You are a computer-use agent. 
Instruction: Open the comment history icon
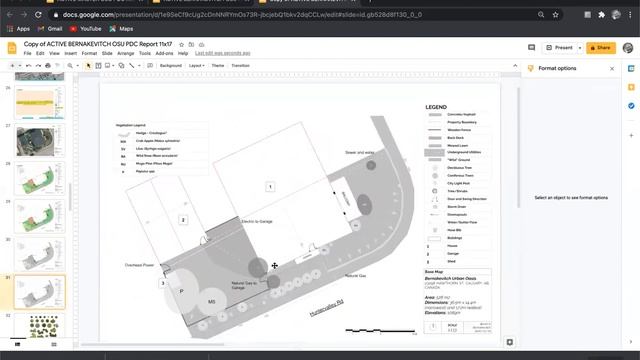click(x=531, y=48)
